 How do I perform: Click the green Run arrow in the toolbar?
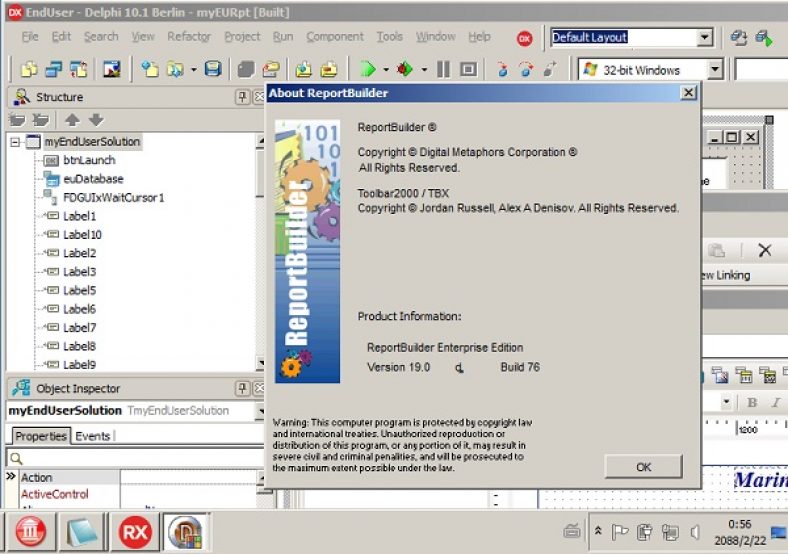click(x=368, y=69)
